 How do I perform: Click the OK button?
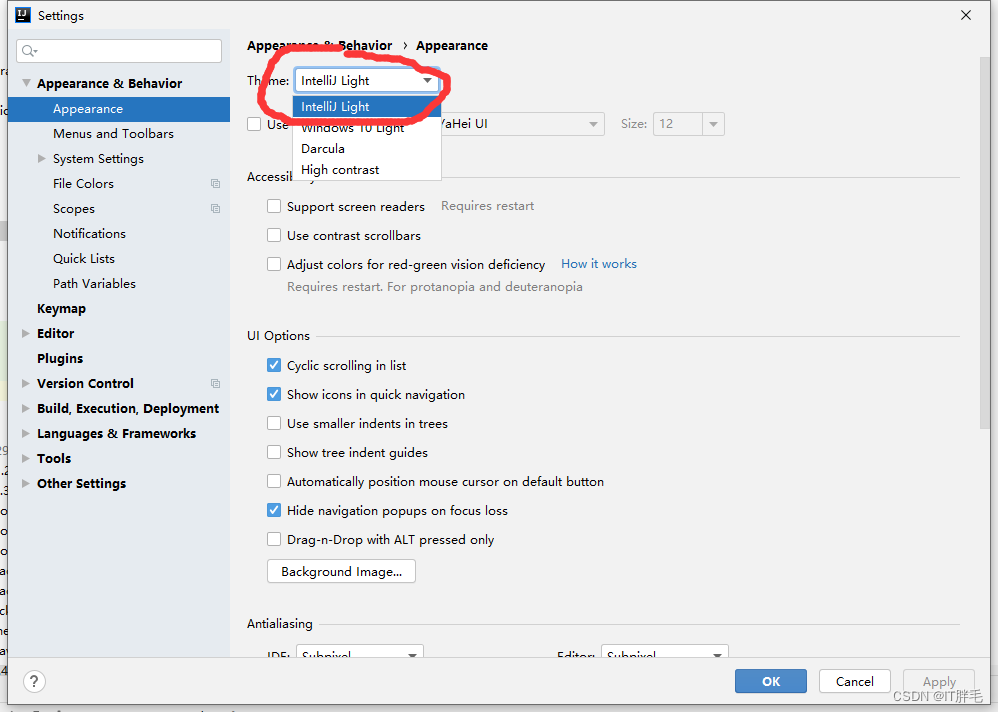[771, 681]
